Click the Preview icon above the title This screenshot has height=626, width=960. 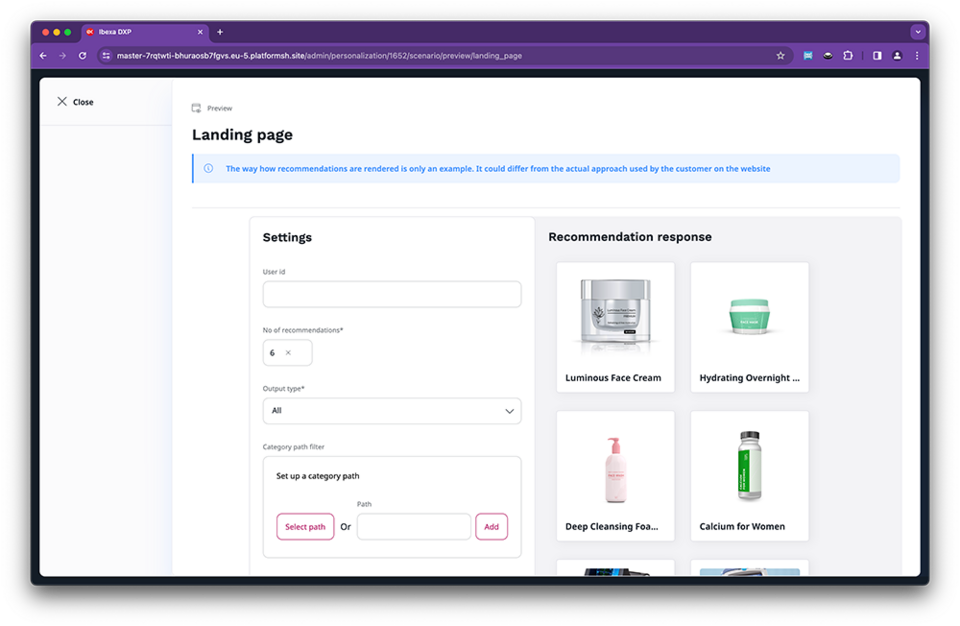point(196,108)
